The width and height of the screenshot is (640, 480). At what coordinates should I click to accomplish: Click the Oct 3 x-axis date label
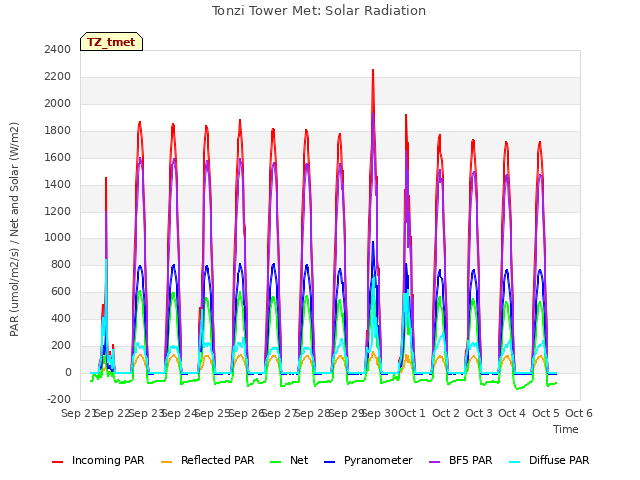click(x=479, y=413)
